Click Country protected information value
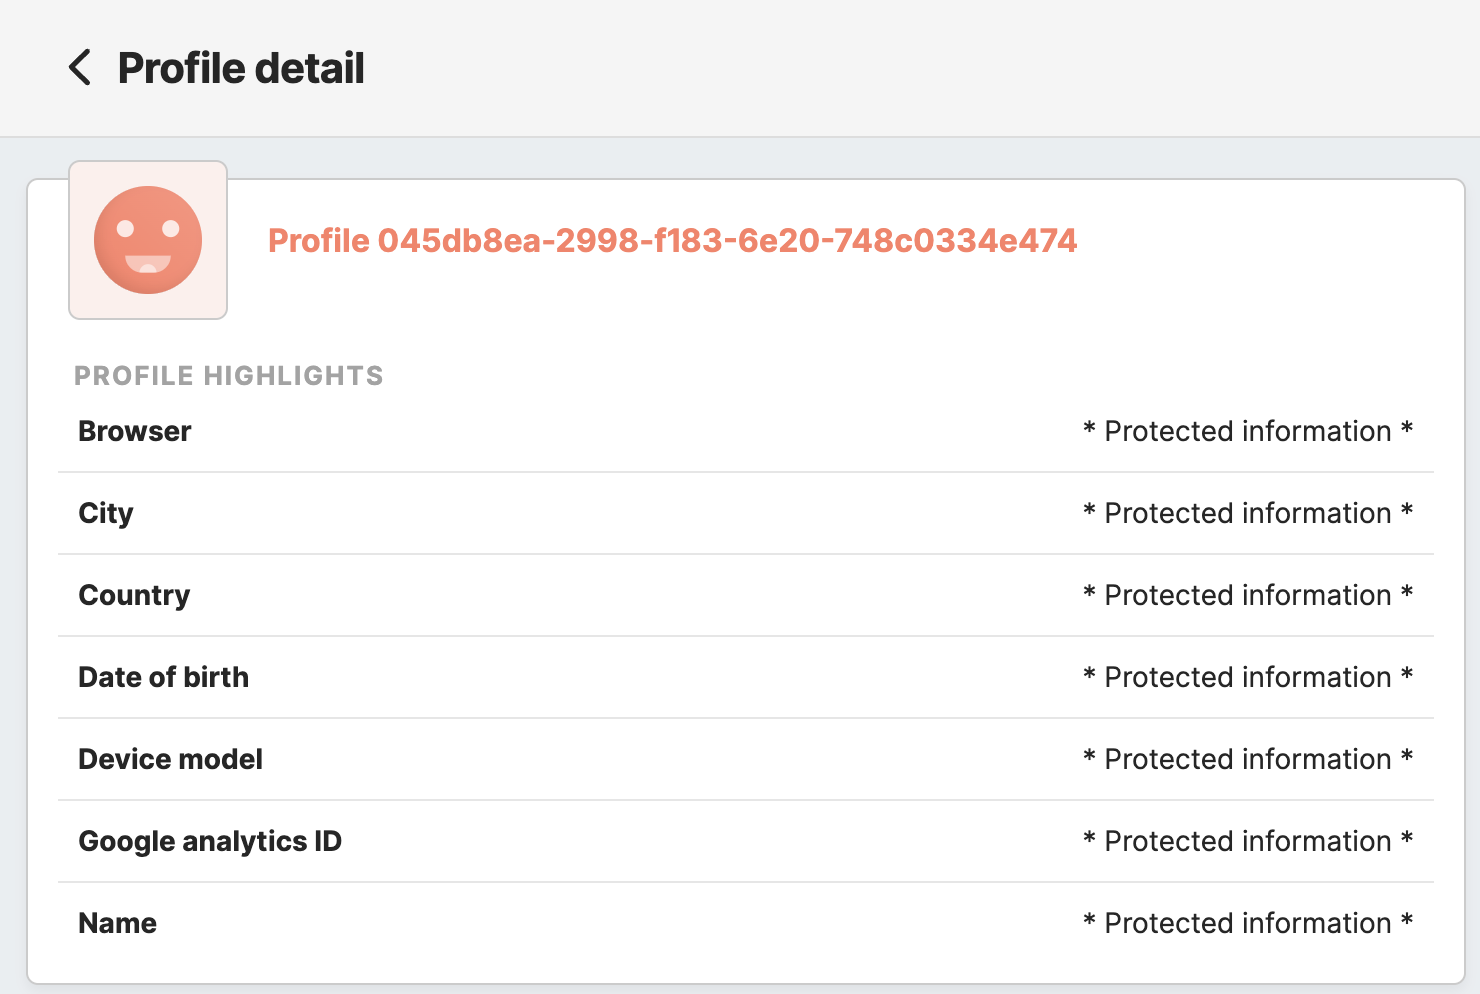The height and width of the screenshot is (994, 1480). [1248, 595]
